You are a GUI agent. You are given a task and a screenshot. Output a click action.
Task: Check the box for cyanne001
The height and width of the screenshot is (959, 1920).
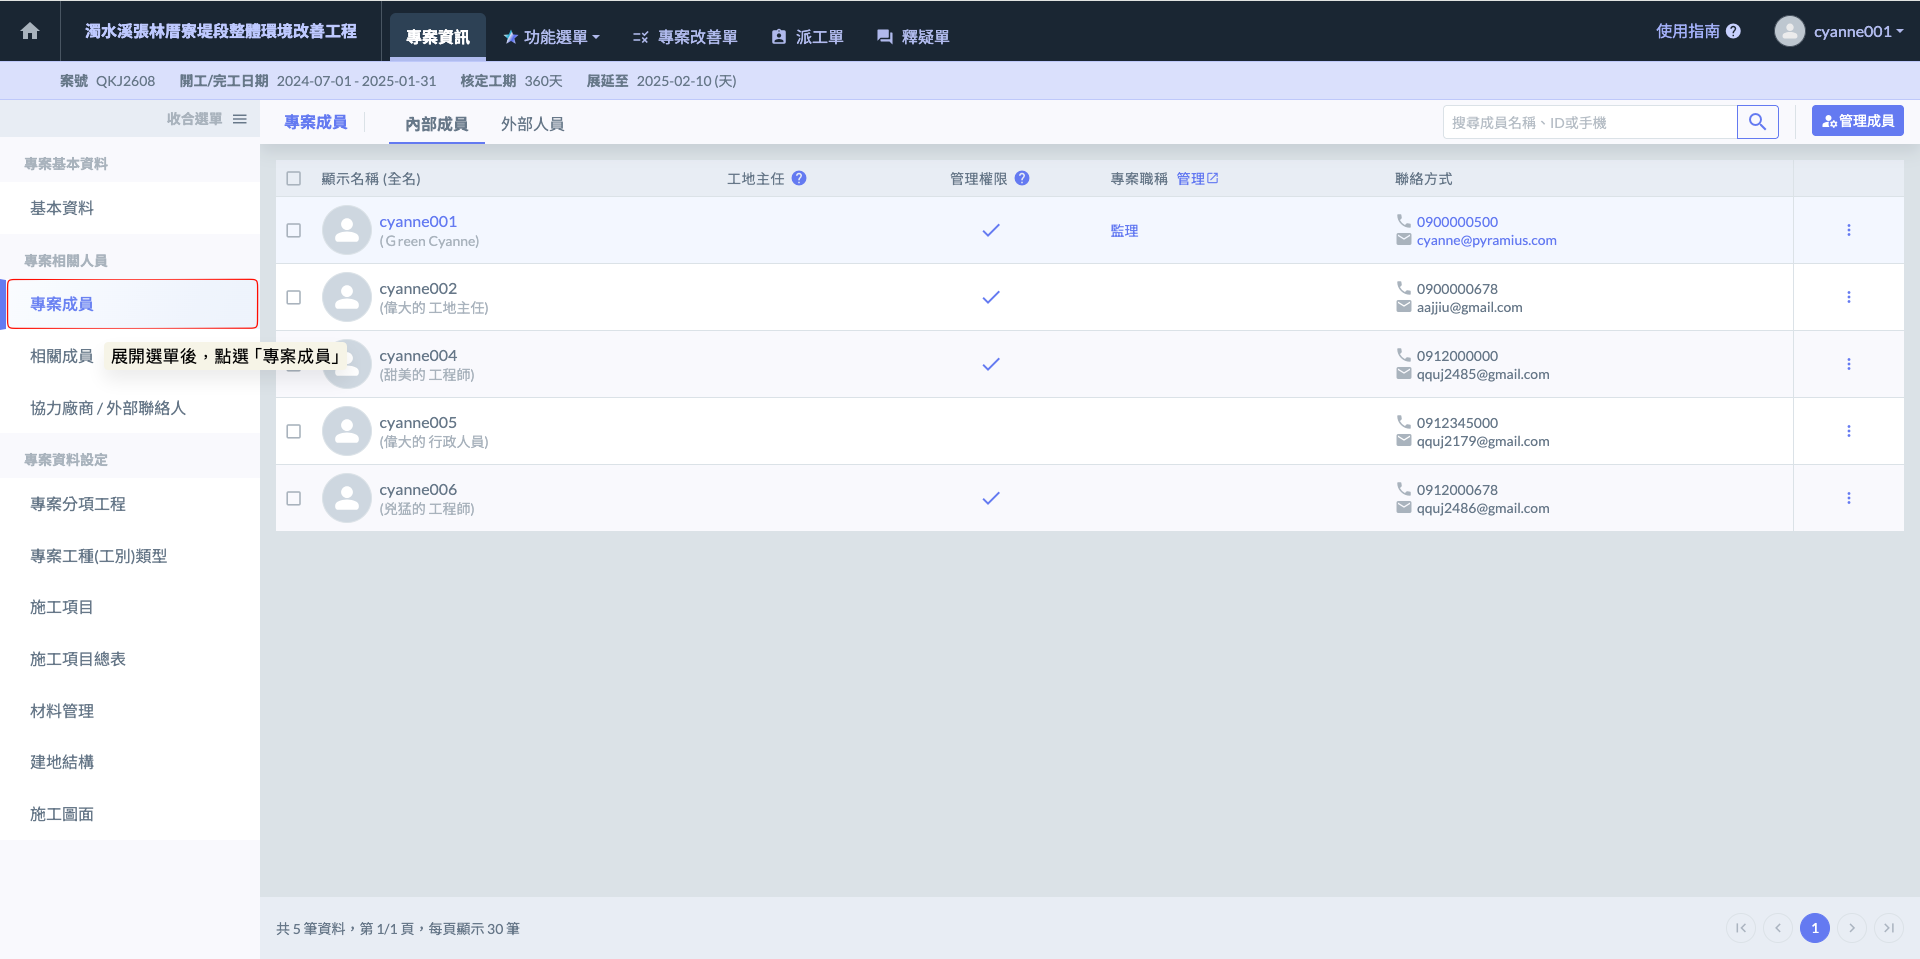[x=294, y=230]
